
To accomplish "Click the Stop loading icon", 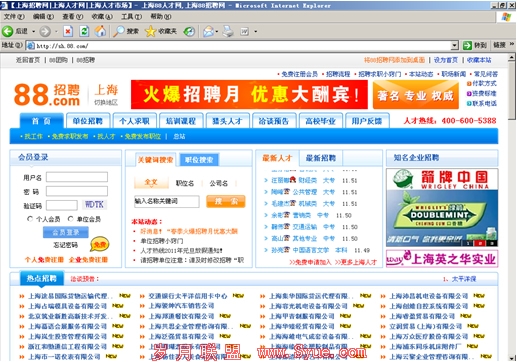I will click(x=68, y=31).
